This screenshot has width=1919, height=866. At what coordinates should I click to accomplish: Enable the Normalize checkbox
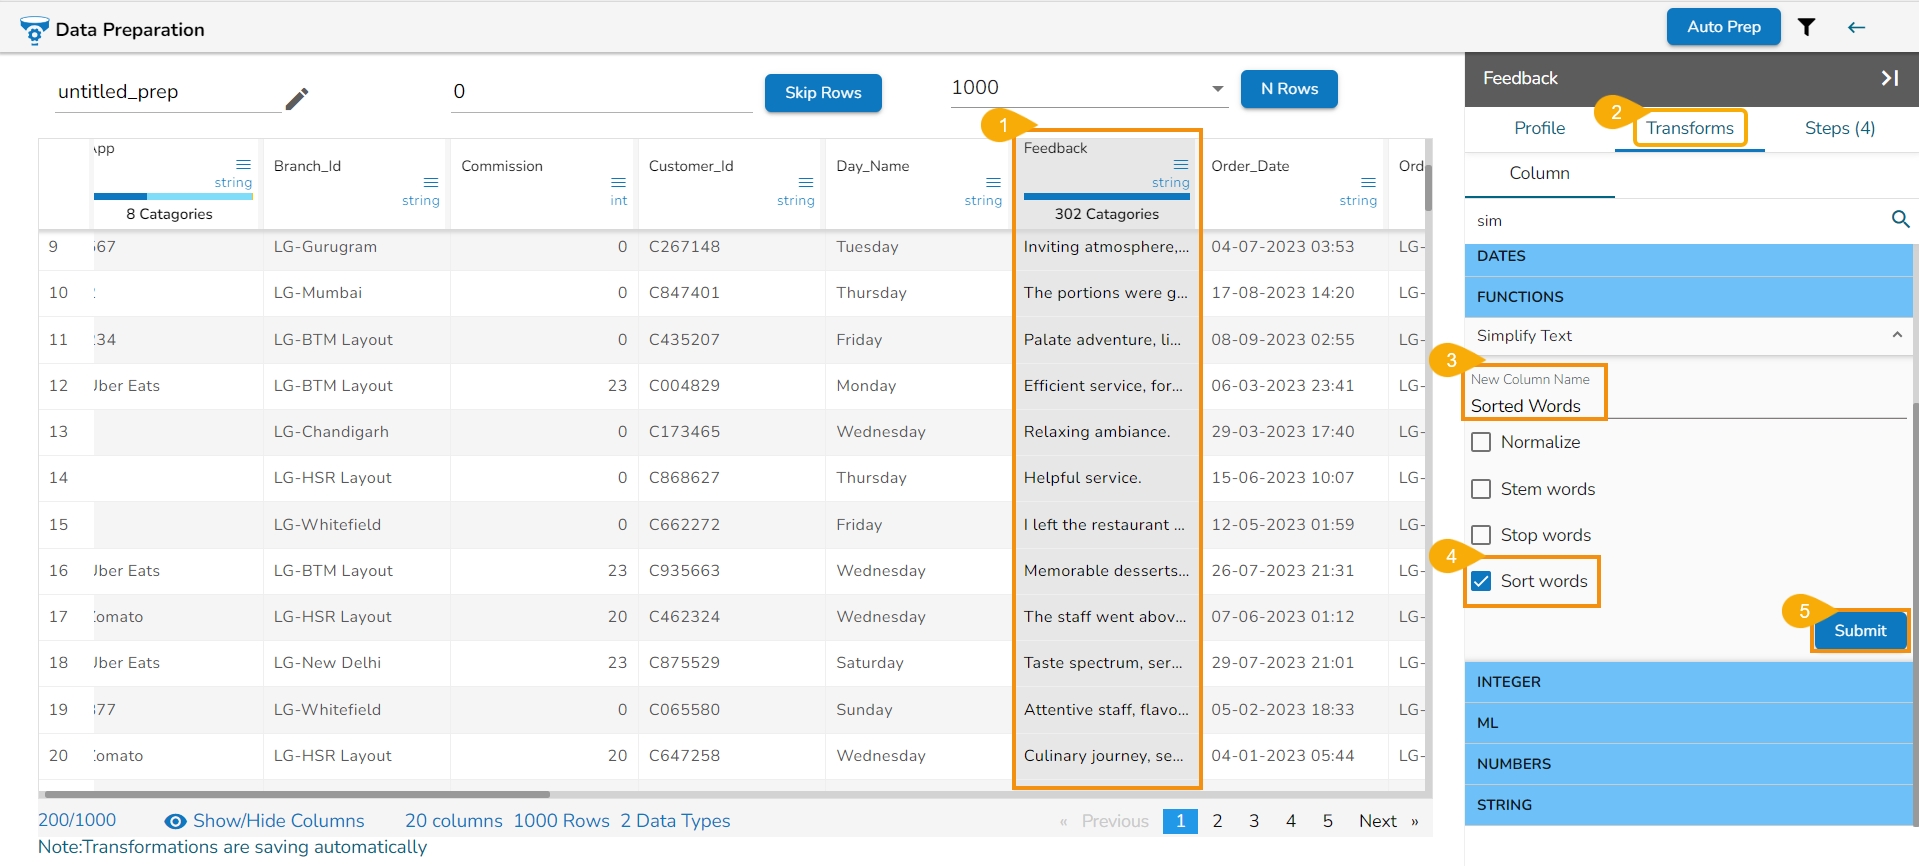(x=1482, y=442)
